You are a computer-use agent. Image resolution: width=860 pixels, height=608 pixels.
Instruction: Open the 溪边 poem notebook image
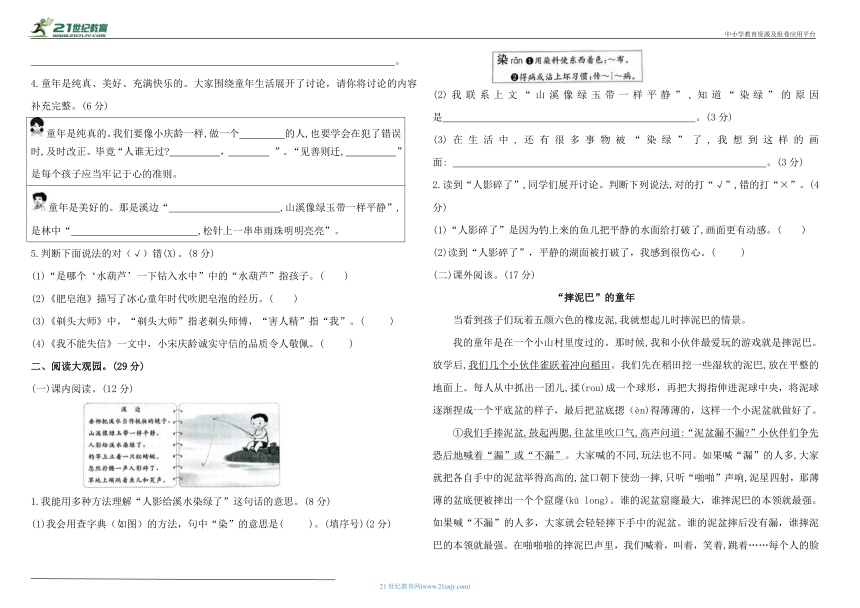point(131,445)
